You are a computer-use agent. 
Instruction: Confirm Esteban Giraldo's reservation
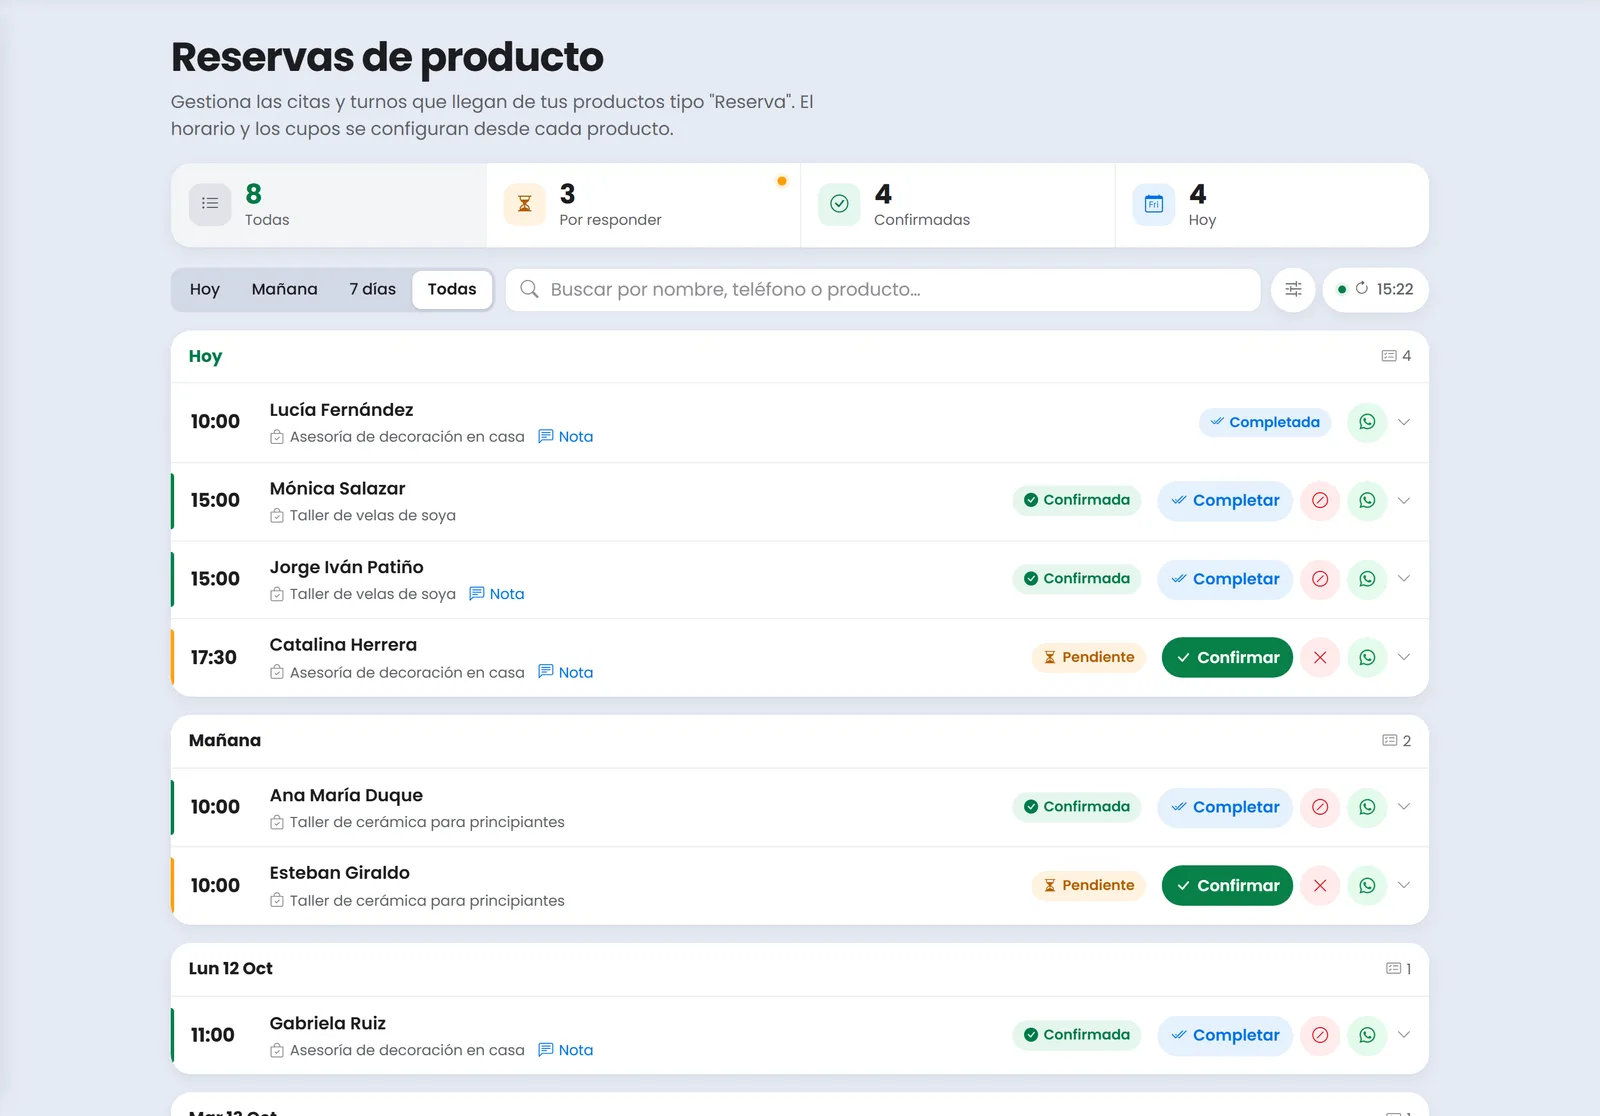(x=1227, y=885)
